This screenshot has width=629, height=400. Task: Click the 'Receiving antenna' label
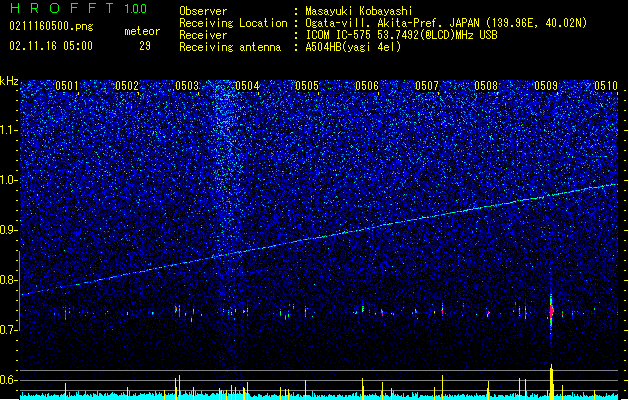(x=230, y=47)
